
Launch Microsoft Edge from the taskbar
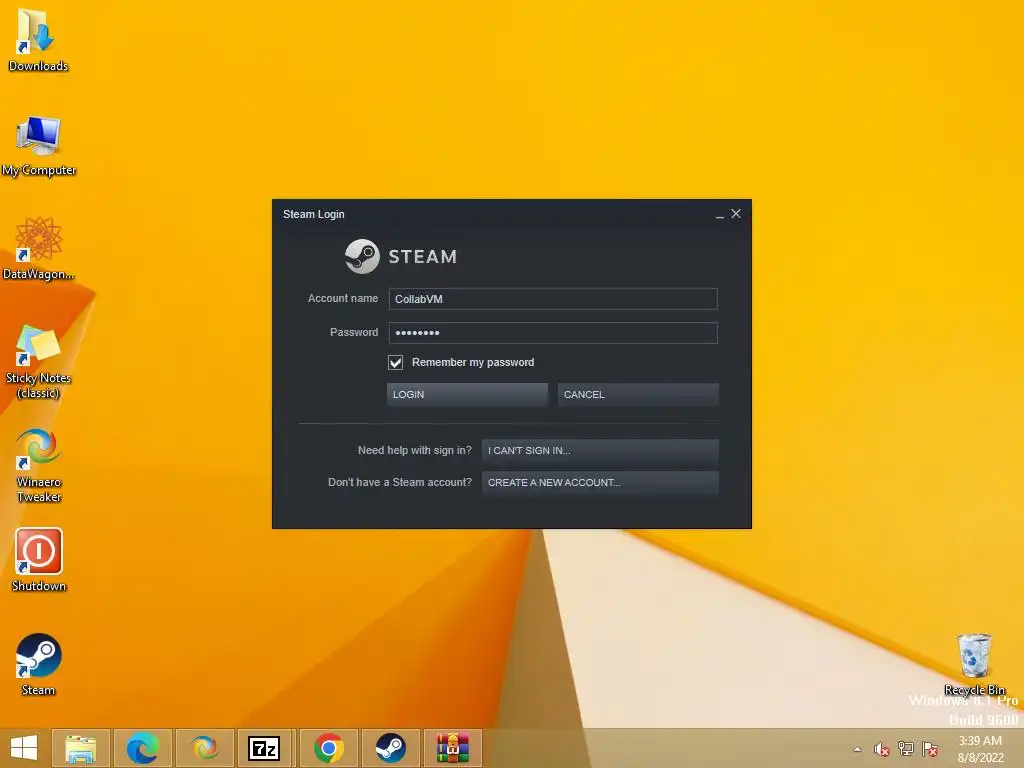[142, 748]
